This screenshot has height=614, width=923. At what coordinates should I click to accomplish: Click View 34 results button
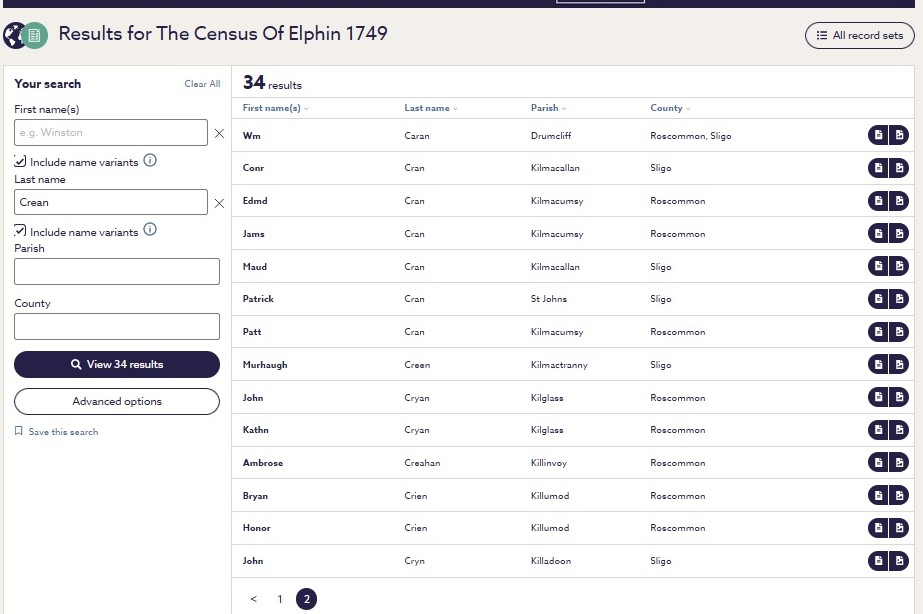(x=117, y=364)
